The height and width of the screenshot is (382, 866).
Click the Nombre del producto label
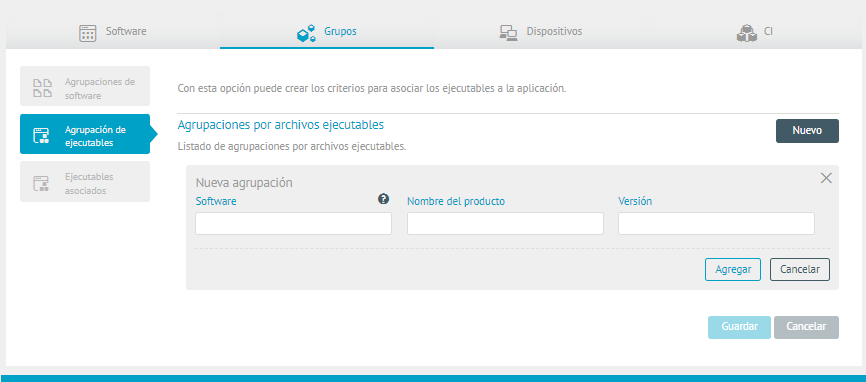tap(456, 201)
